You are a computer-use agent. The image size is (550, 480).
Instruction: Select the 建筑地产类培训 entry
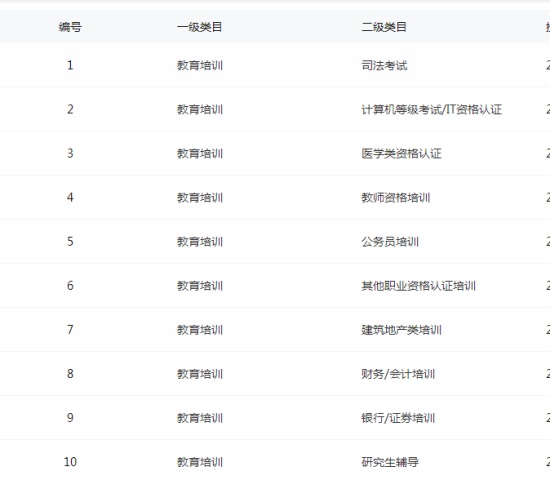[401, 330]
